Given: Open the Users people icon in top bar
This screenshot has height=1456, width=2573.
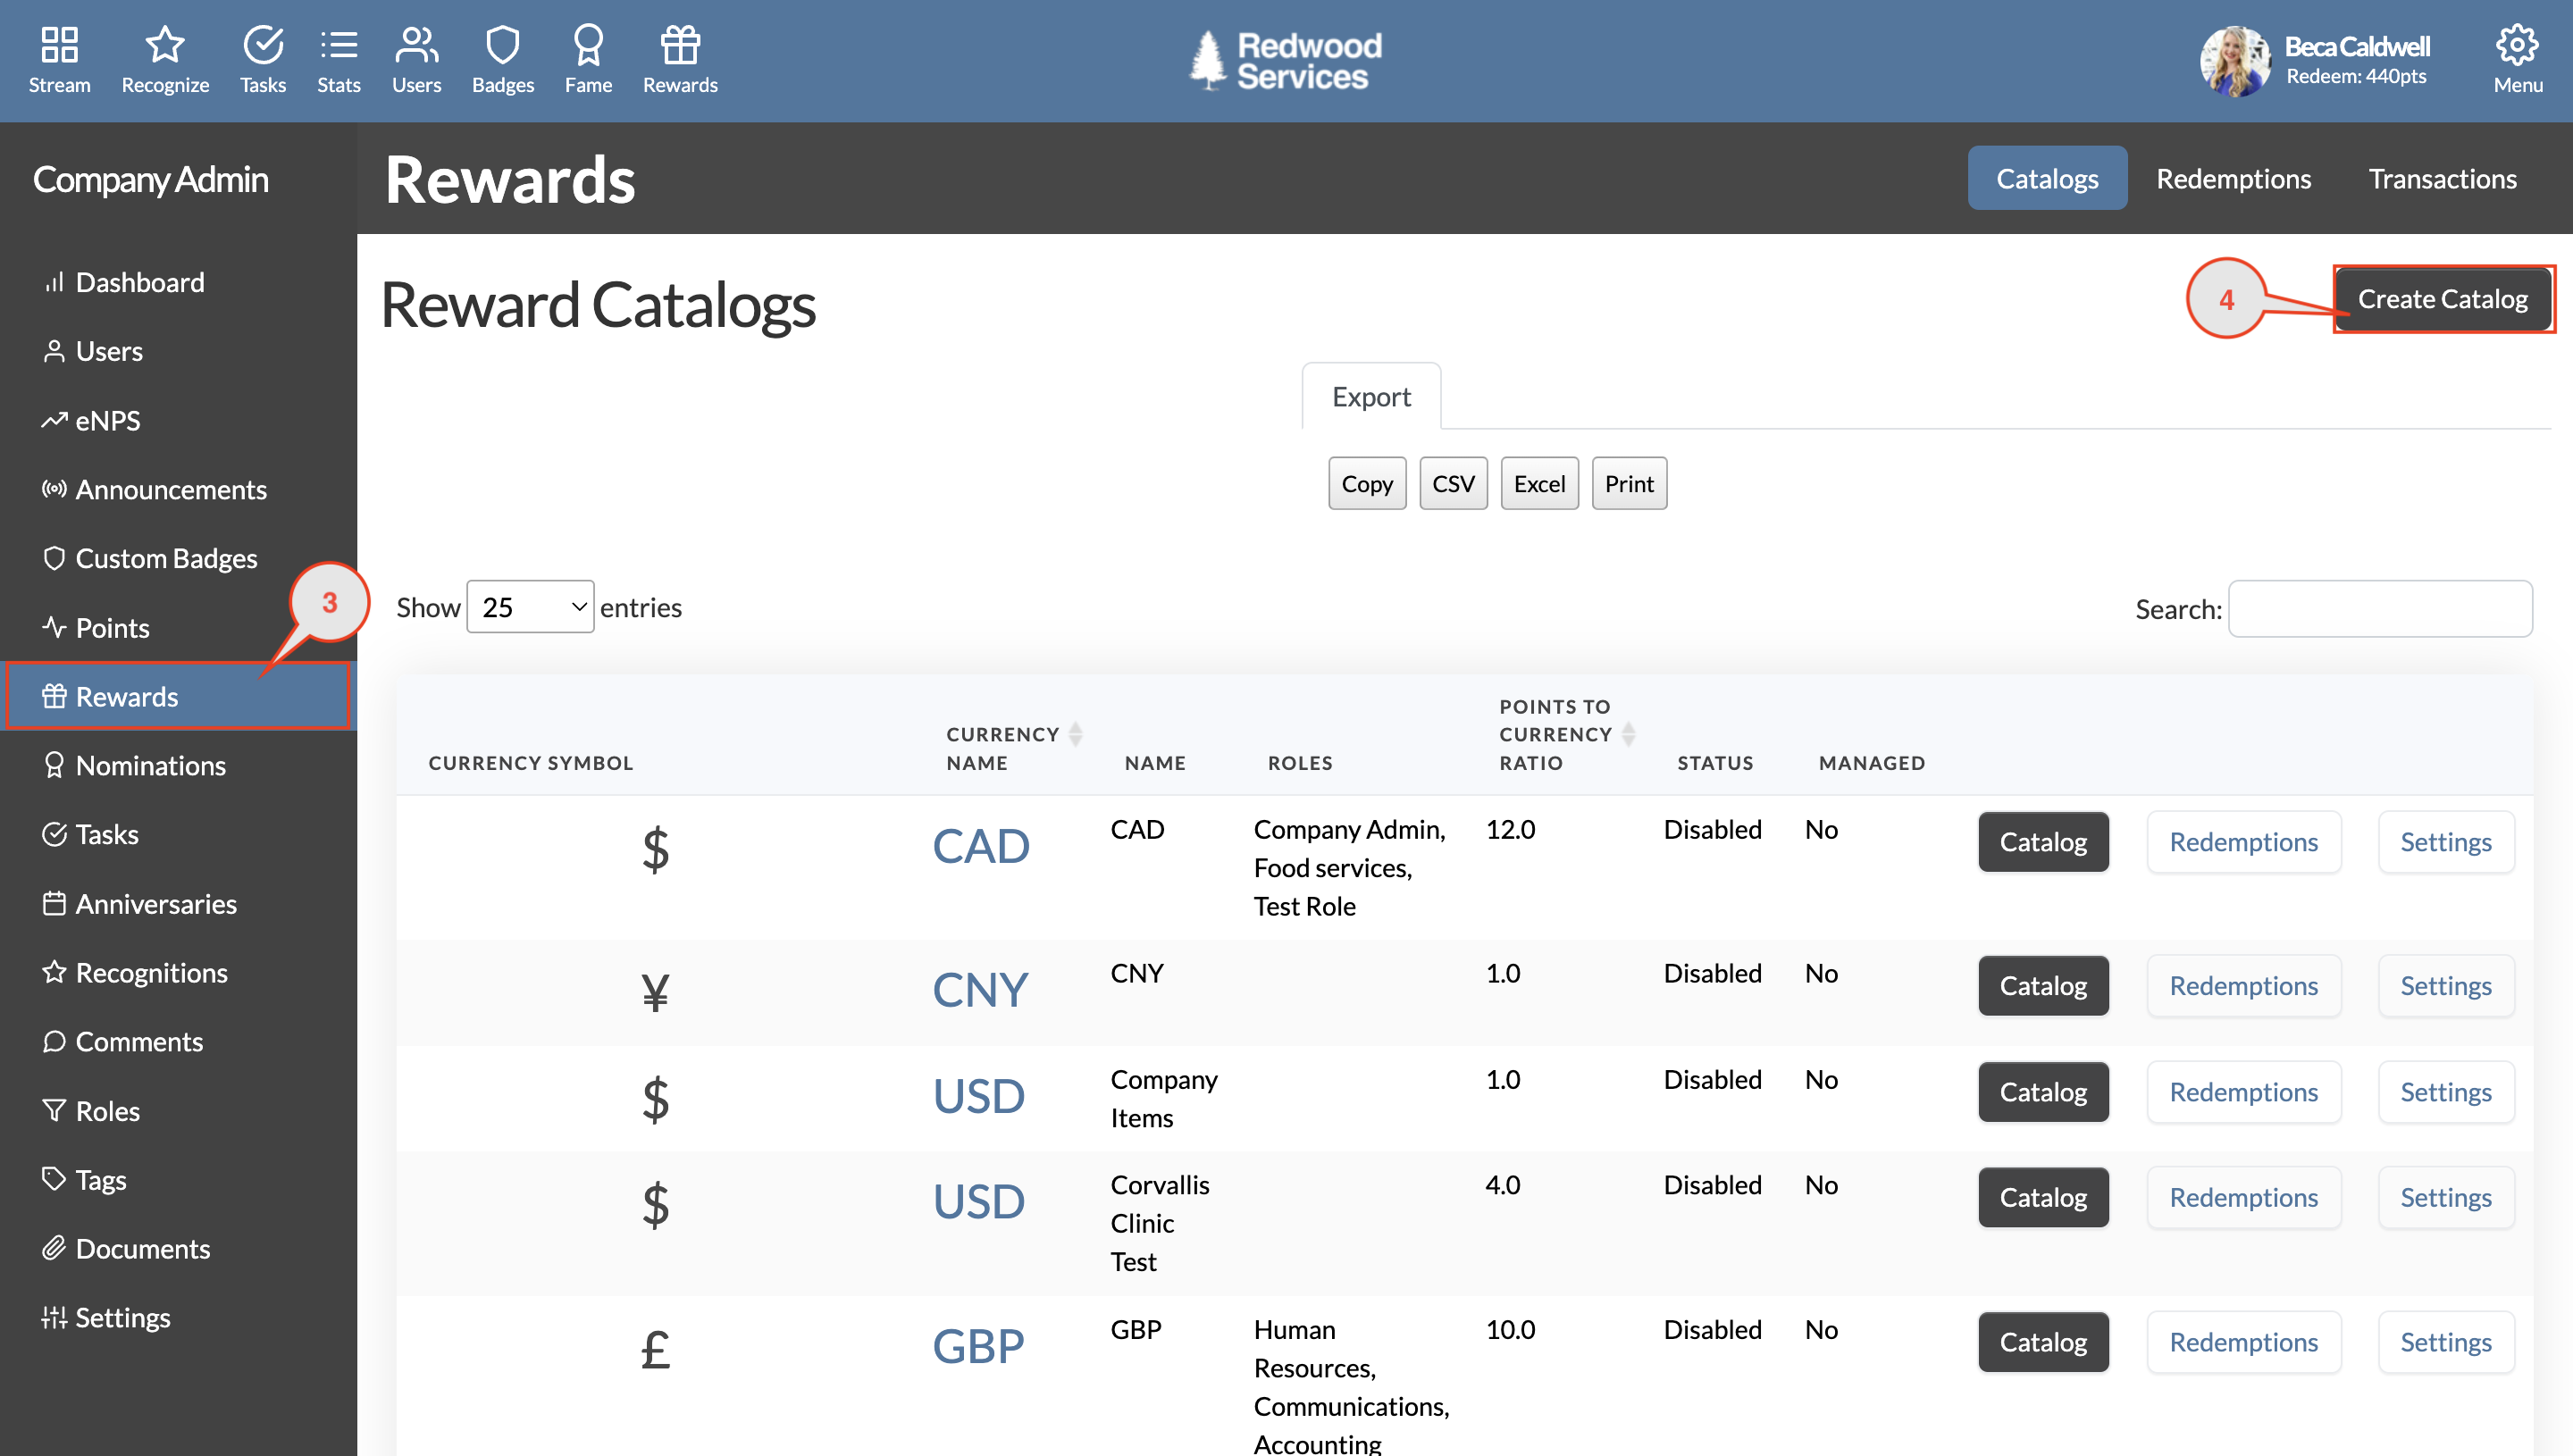Looking at the screenshot, I should click(416, 45).
